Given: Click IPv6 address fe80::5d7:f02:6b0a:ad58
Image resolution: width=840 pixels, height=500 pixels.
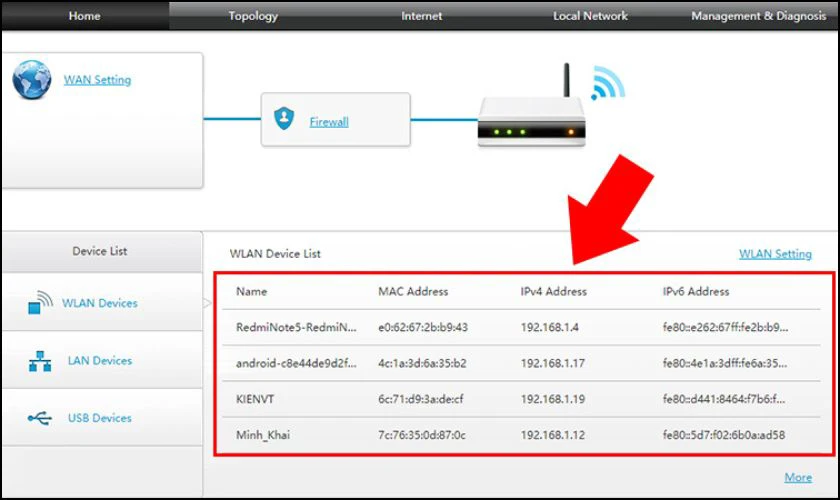Looking at the screenshot, I should pyautogui.click(x=724, y=435).
